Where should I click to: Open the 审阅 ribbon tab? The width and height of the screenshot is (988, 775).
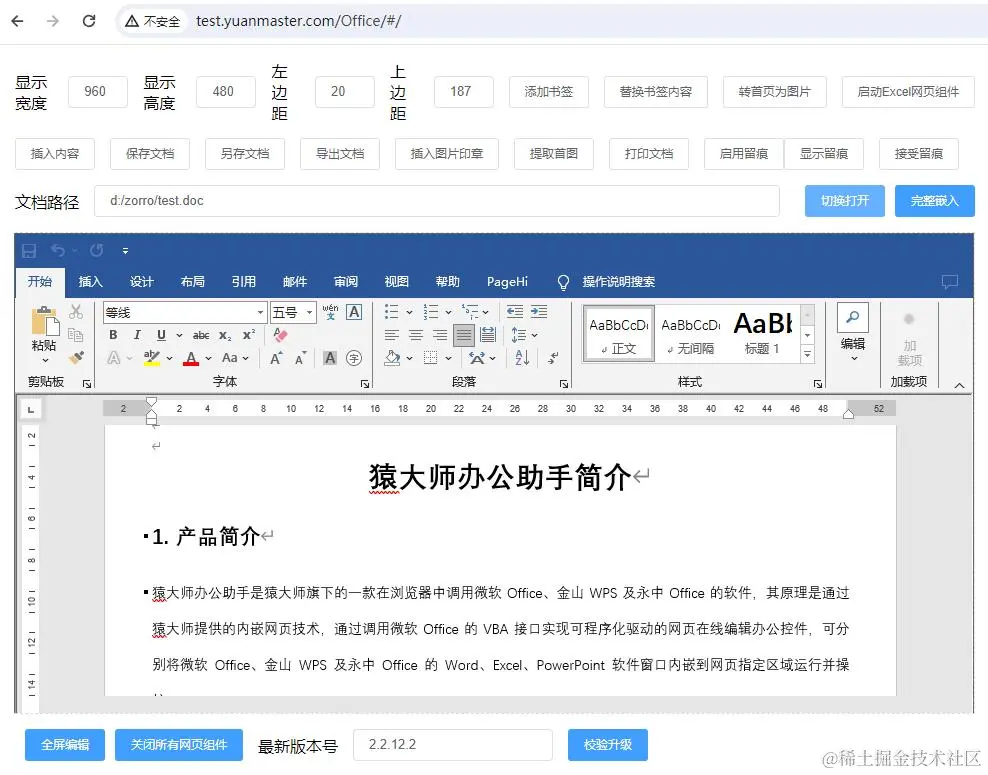[x=345, y=282]
